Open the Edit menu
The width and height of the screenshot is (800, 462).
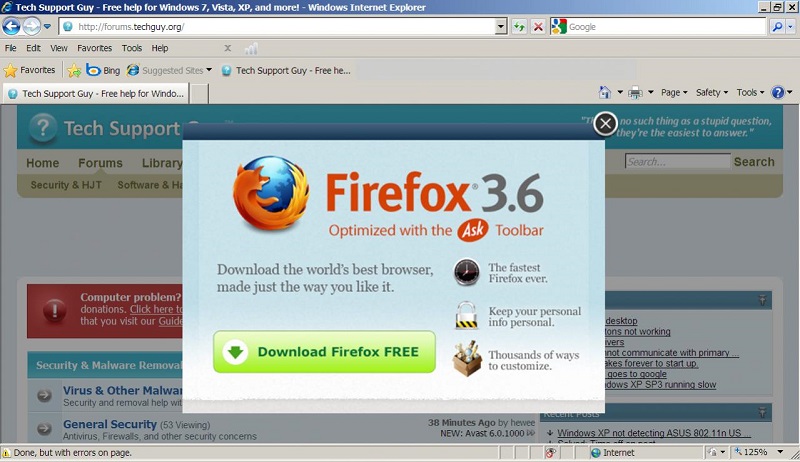33,48
